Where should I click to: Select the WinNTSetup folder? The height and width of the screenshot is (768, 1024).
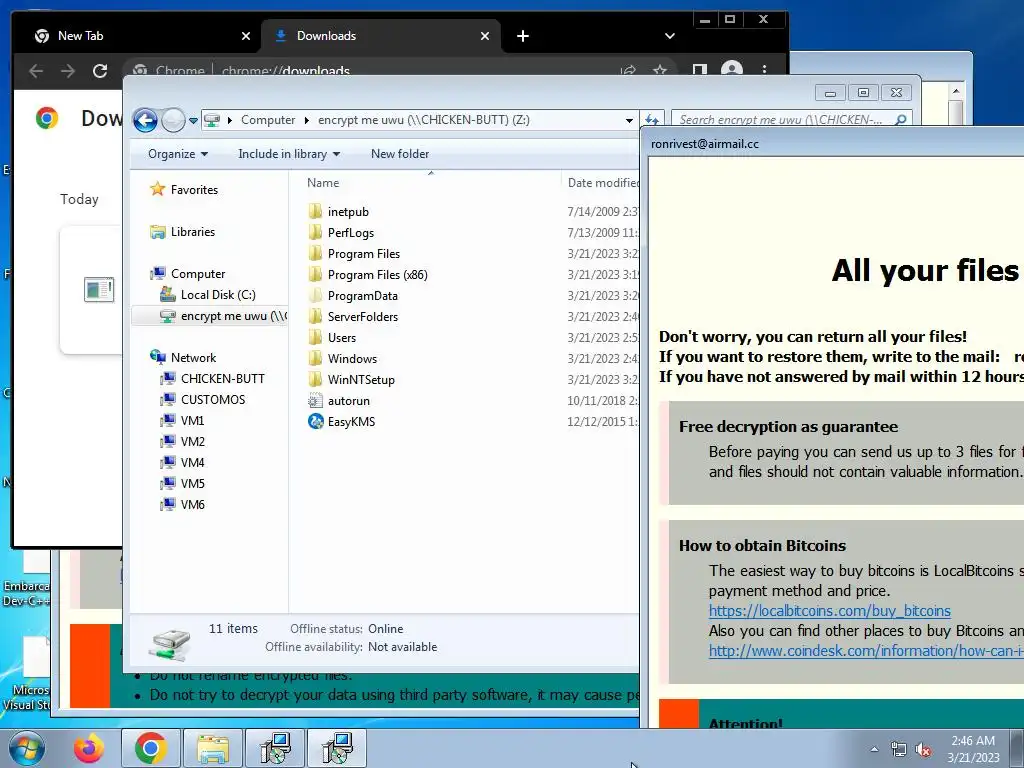click(351, 379)
